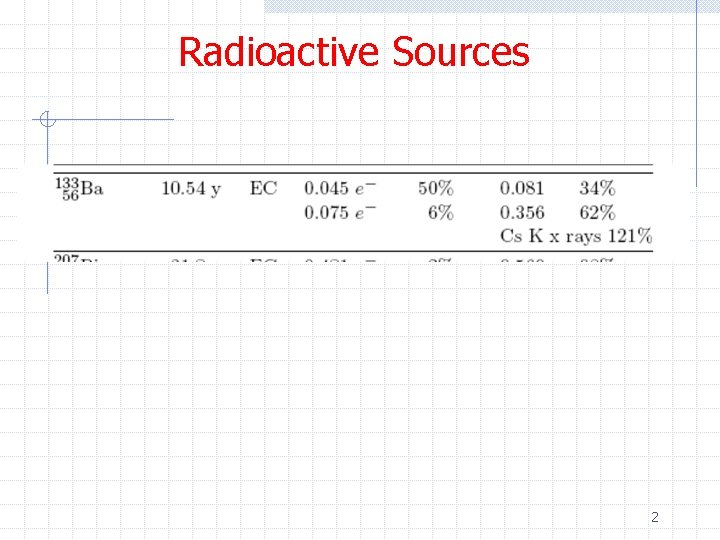The image size is (720, 540).
Task: Click the 'Radioactive Sources' slide title
Action: click(x=354, y=51)
